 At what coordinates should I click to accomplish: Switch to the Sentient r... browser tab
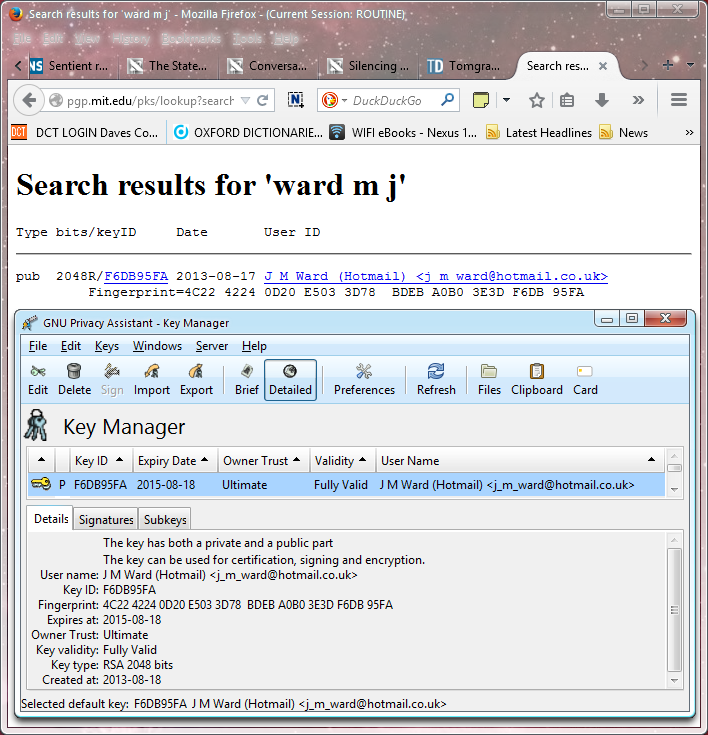[x=69, y=66]
